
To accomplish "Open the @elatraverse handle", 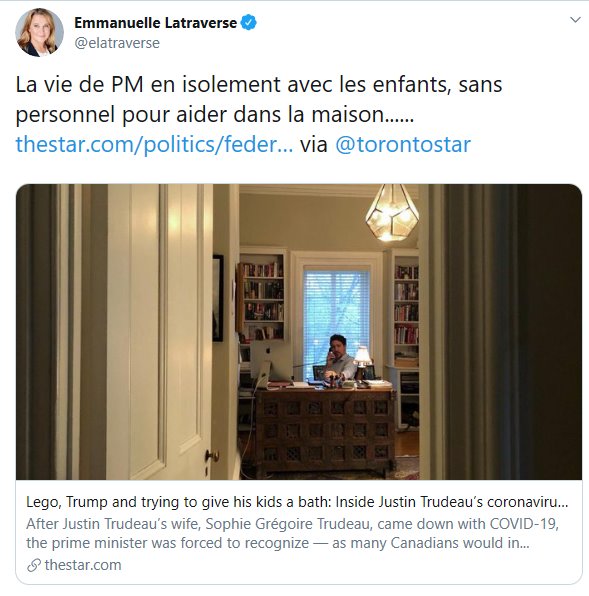I will (117, 43).
